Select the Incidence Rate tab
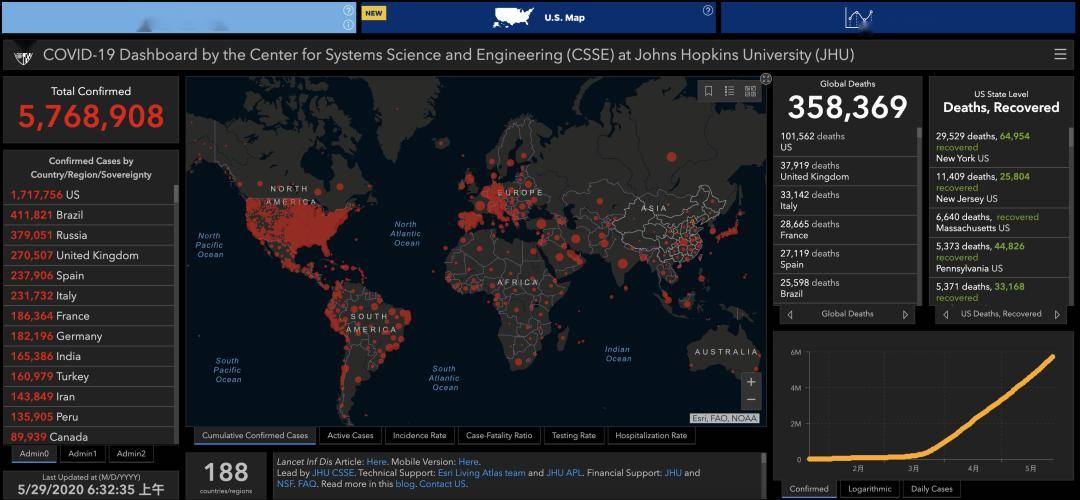The width and height of the screenshot is (1080, 500). 419,435
